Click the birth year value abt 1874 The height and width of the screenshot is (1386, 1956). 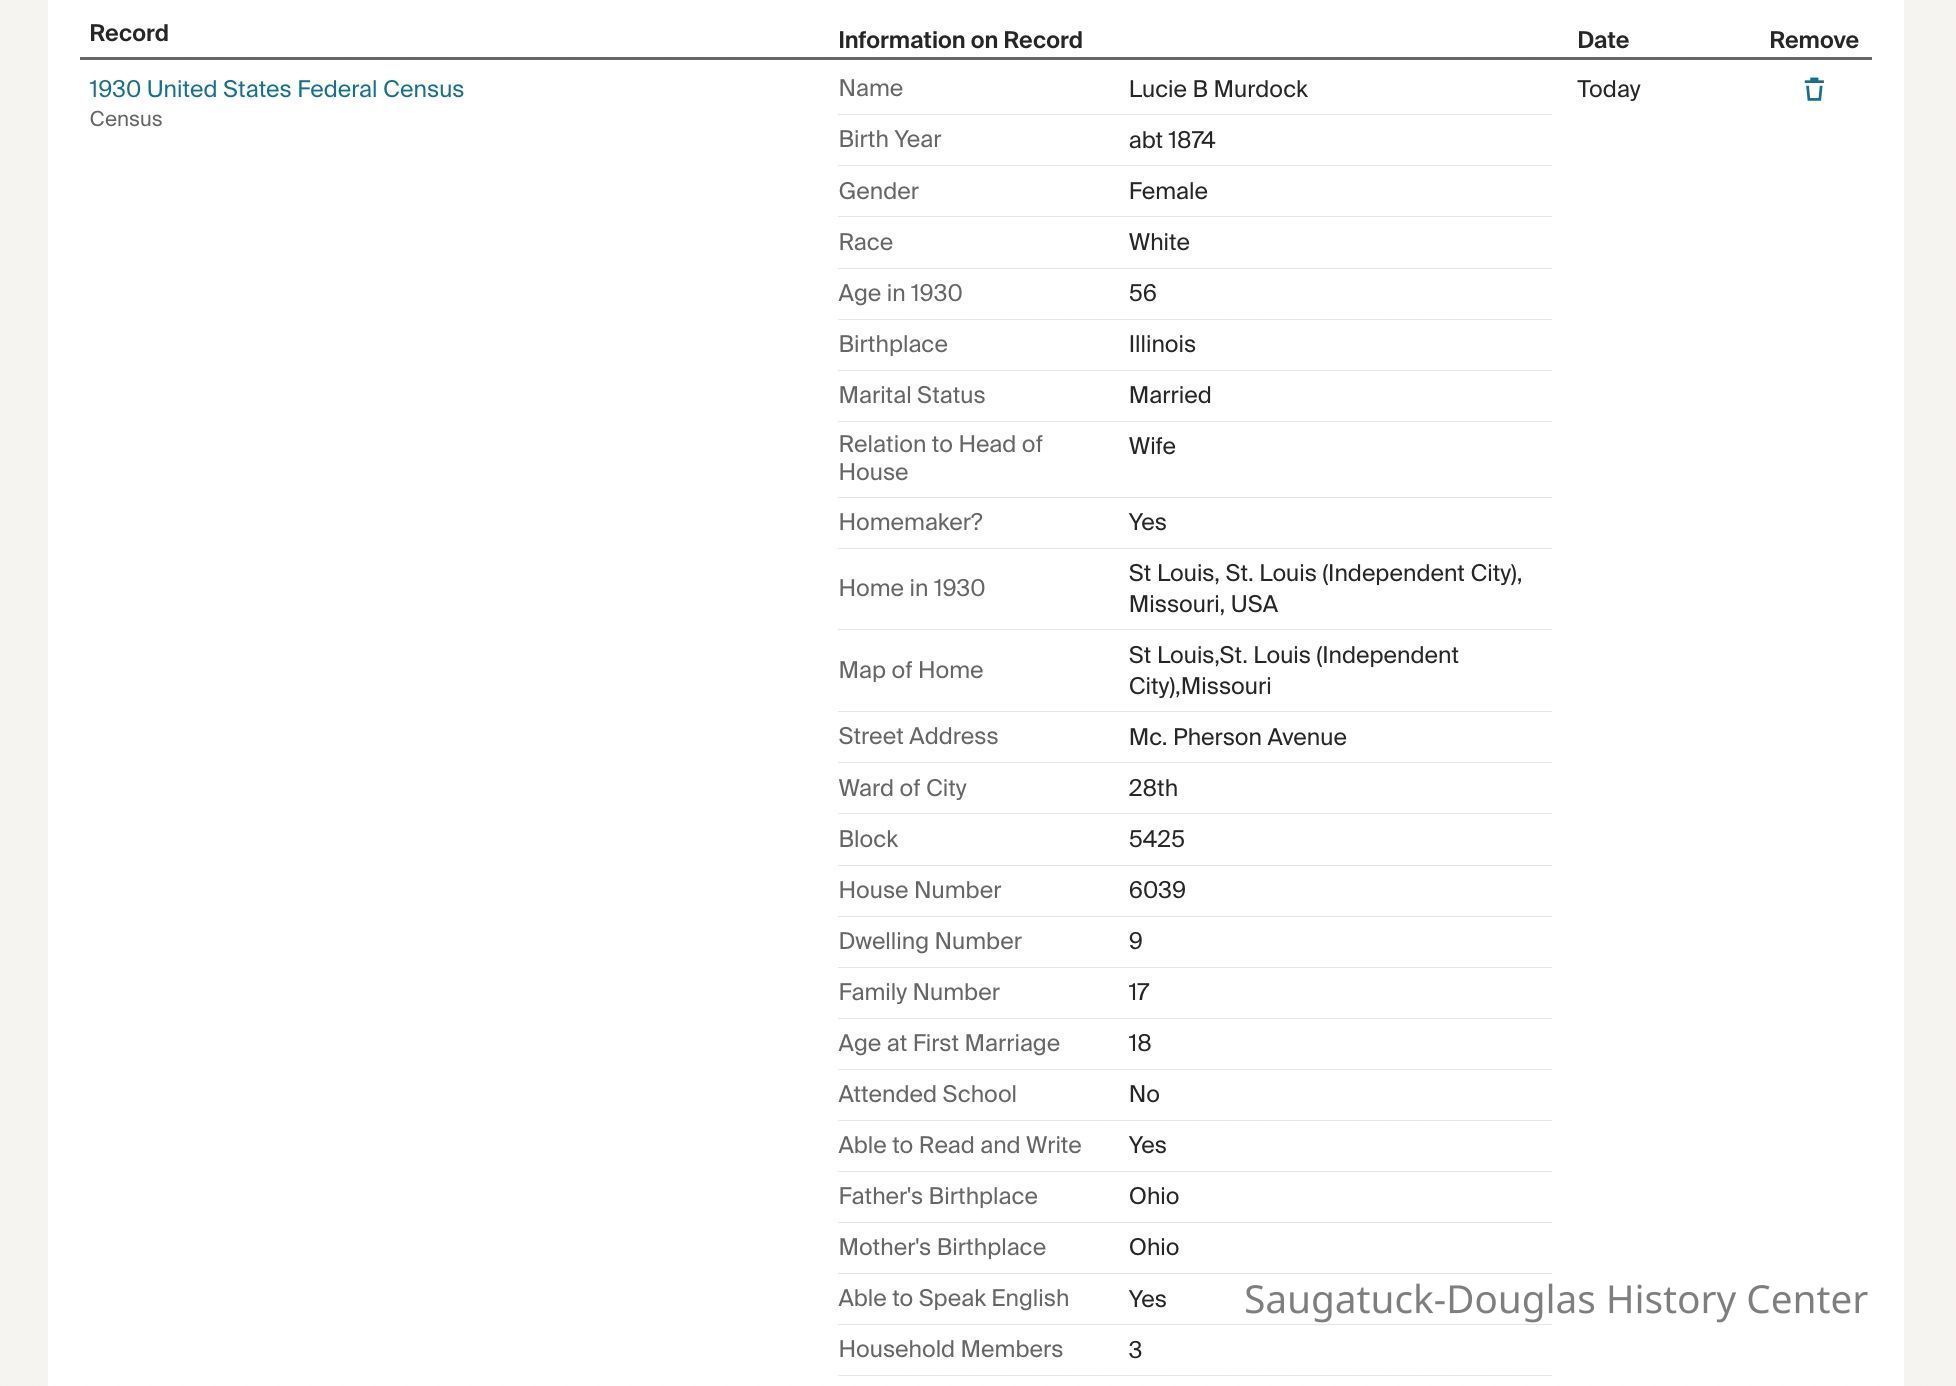point(1171,140)
